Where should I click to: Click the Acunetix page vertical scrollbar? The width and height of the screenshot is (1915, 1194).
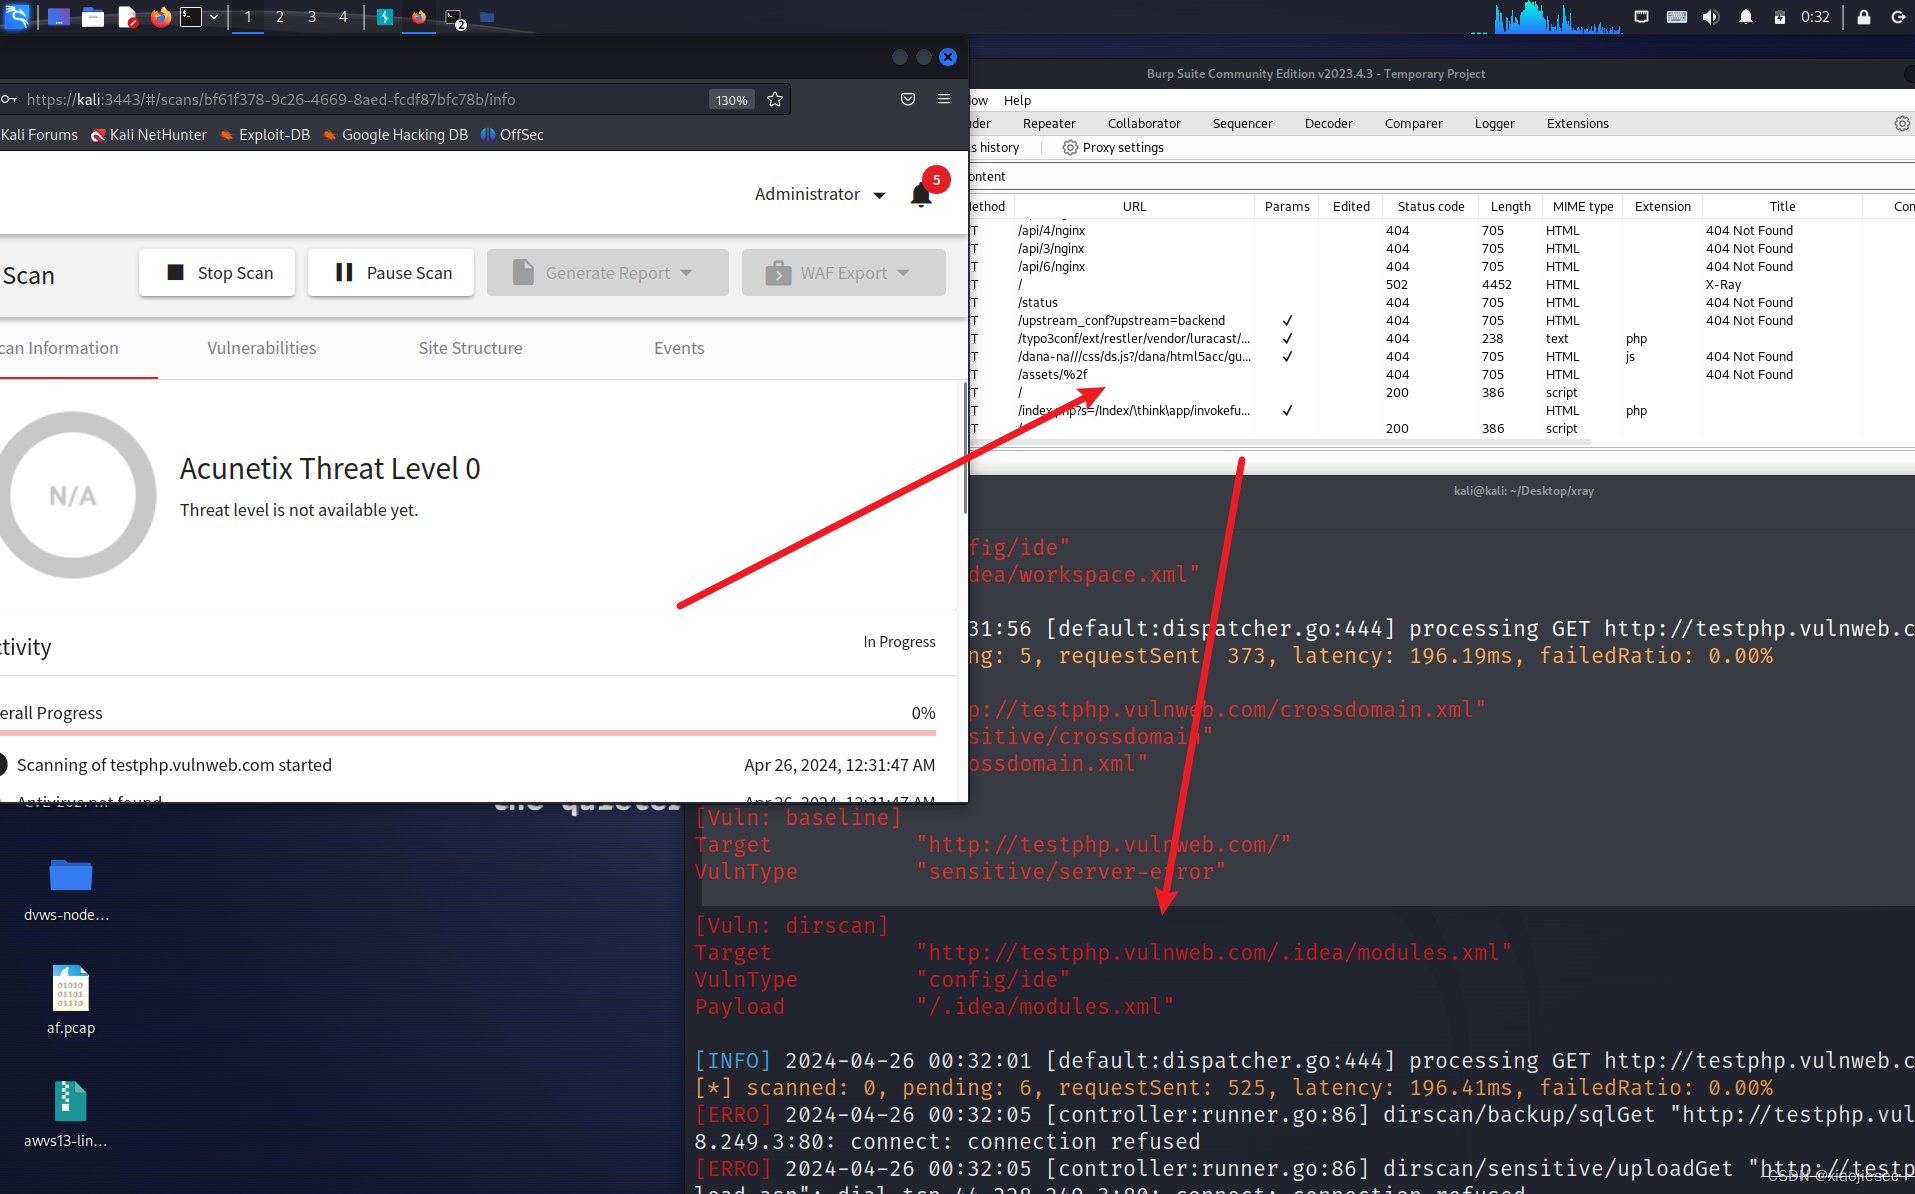pyautogui.click(x=965, y=448)
